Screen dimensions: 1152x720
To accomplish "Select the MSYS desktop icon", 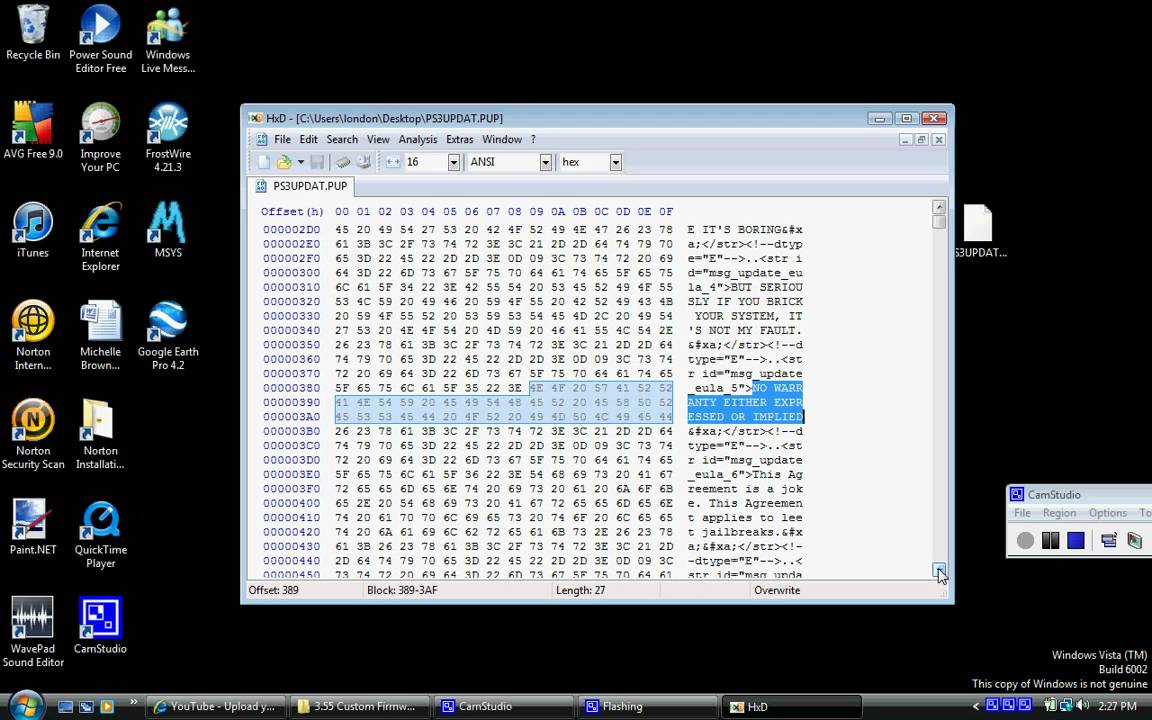I will pos(168,230).
